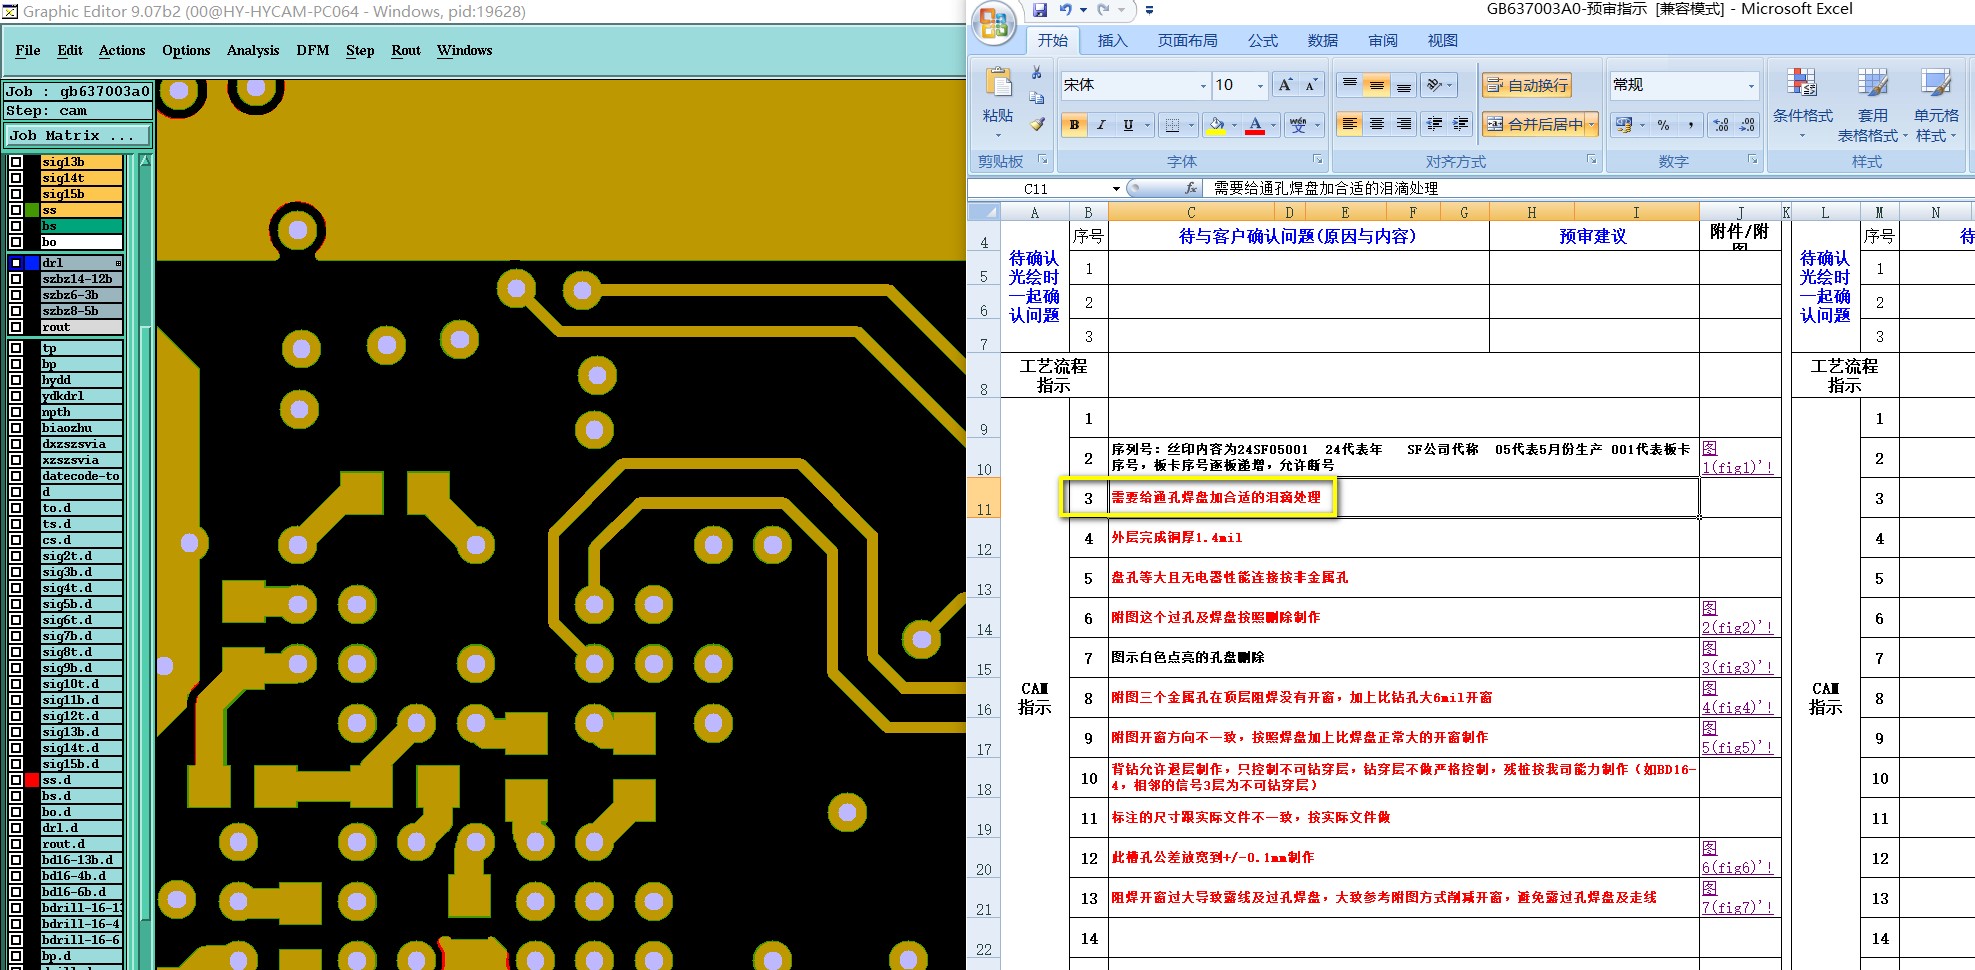
Task: Click the top vertical align icon
Action: click(x=1350, y=85)
